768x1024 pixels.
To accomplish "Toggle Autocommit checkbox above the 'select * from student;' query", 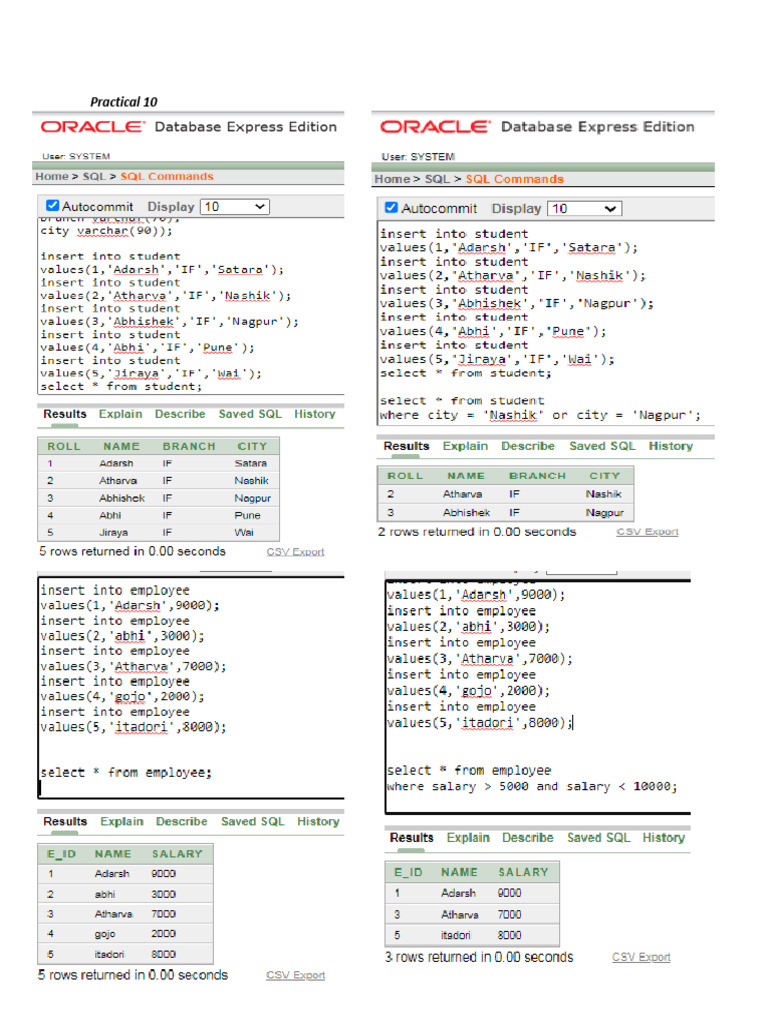I will 53,206.
